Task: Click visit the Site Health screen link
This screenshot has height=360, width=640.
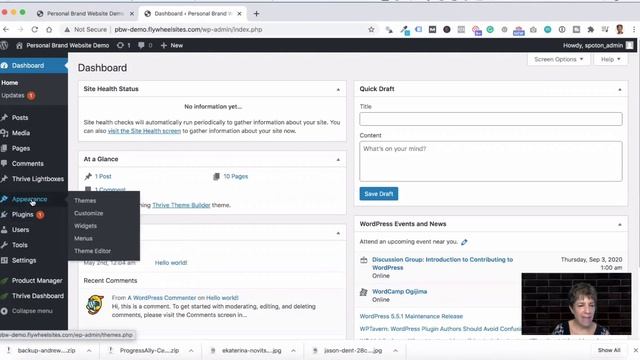Action: coord(144,131)
